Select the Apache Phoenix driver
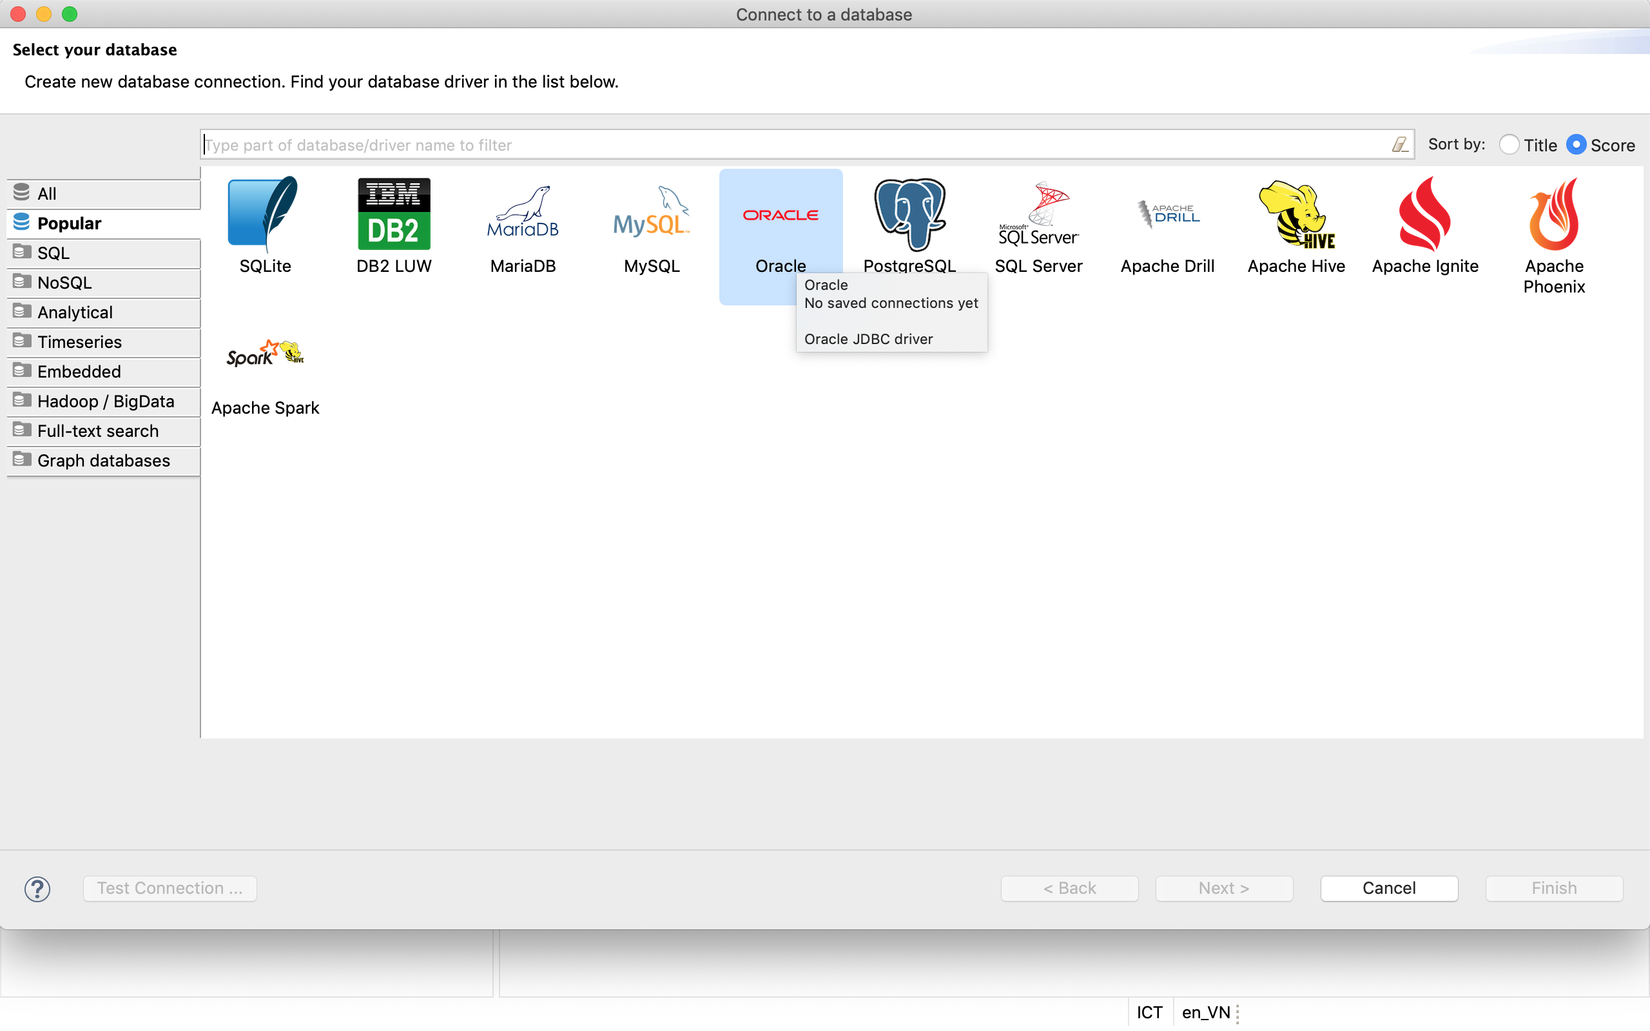 (x=1554, y=235)
